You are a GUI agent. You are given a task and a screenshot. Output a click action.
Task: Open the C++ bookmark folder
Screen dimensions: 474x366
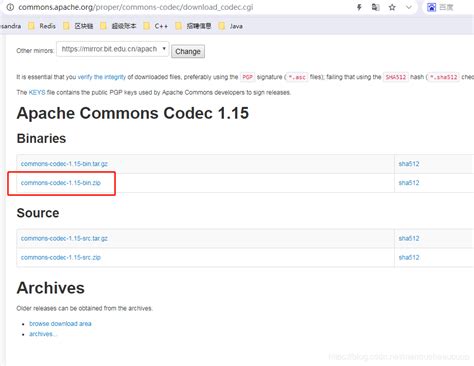[155, 26]
